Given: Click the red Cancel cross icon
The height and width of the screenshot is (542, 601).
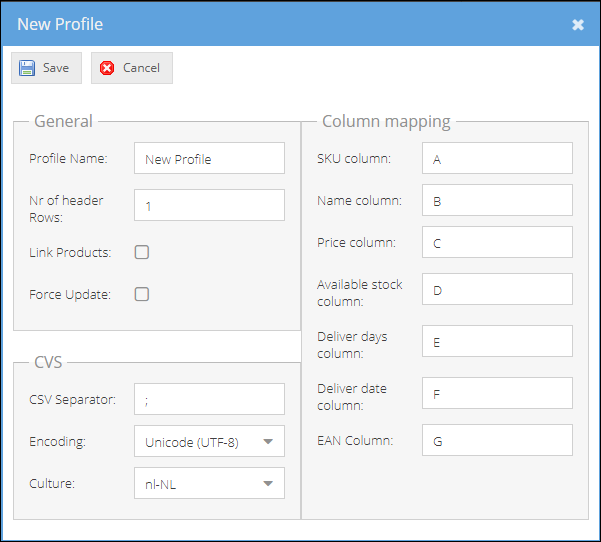Looking at the screenshot, I should pos(107,68).
